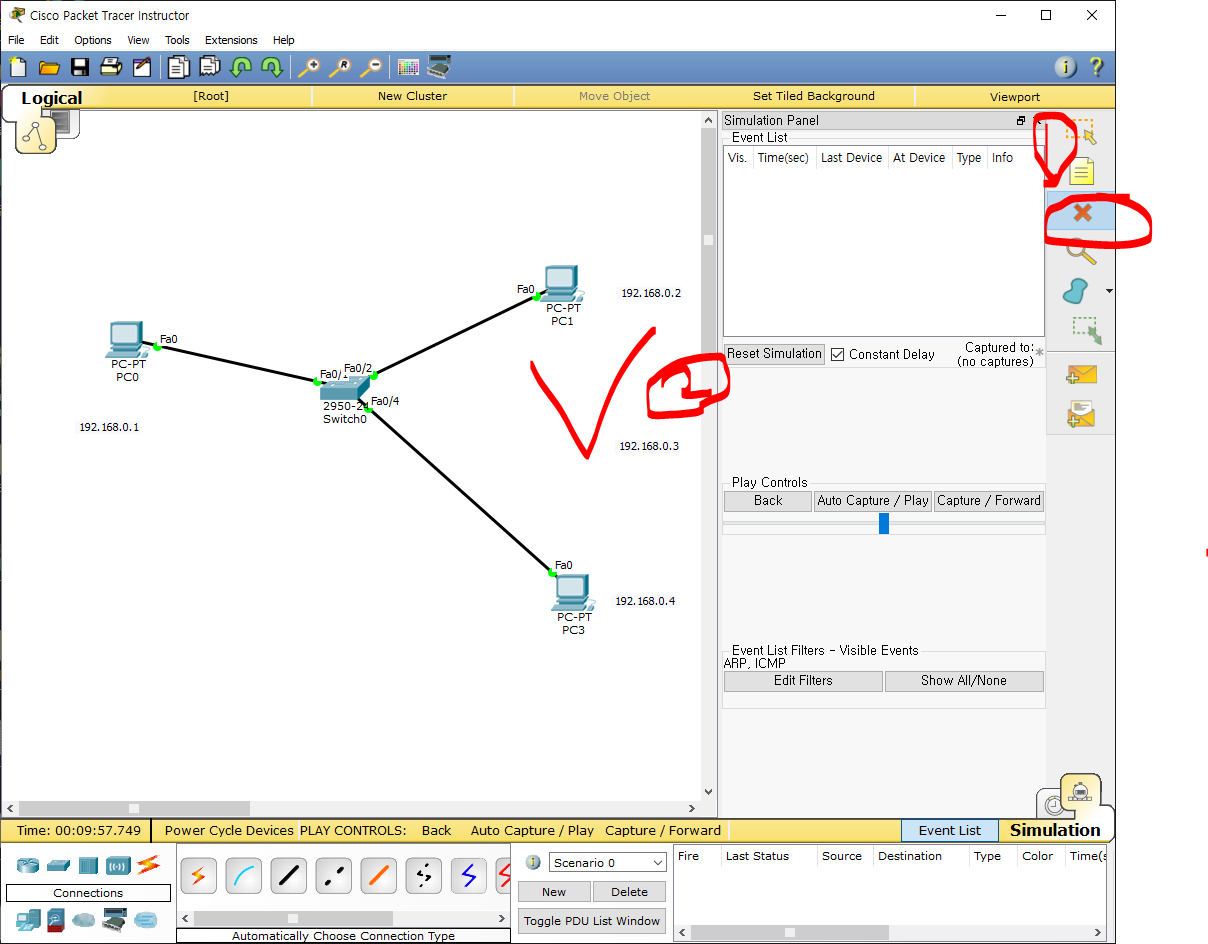Click the Delete scenario button
Screen dimensions: 1208x944
coord(629,892)
